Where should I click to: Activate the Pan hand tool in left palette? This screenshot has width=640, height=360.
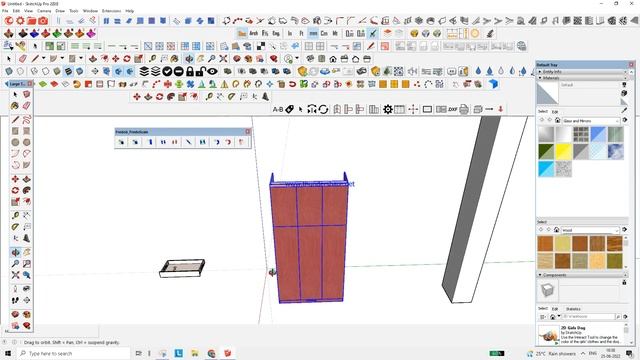coord(27,252)
